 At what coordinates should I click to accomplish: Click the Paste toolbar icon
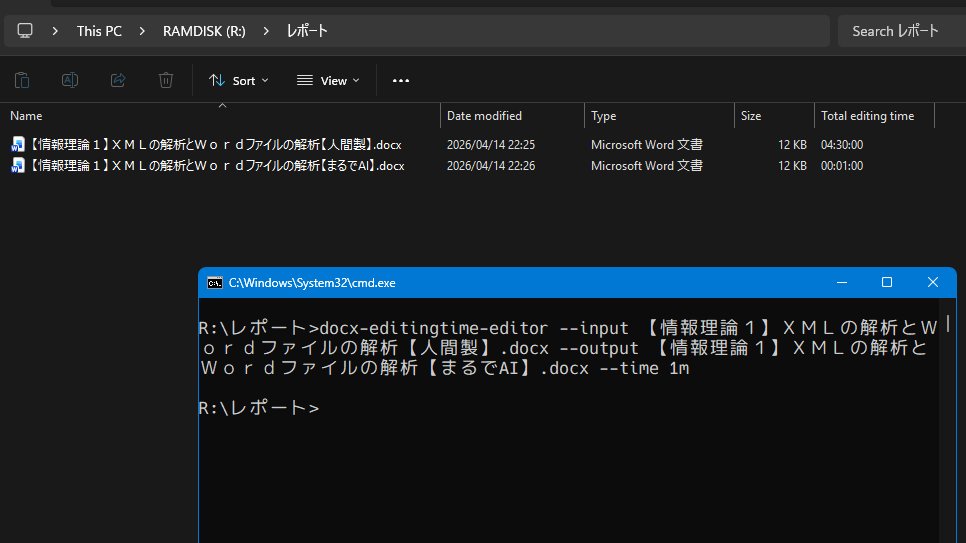click(x=22, y=80)
